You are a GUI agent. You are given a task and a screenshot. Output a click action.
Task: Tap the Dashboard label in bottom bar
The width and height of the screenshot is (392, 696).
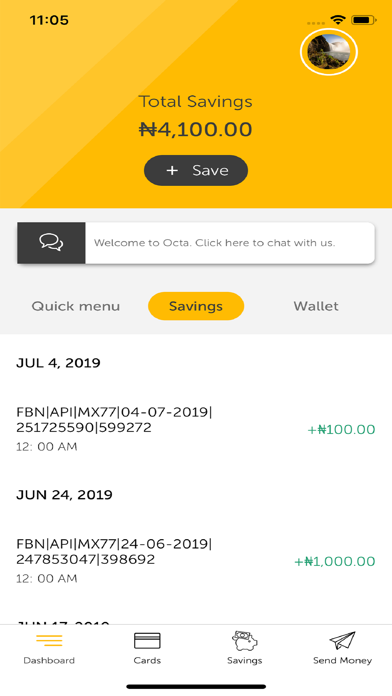pyautogui.click(x=49, y=660)
